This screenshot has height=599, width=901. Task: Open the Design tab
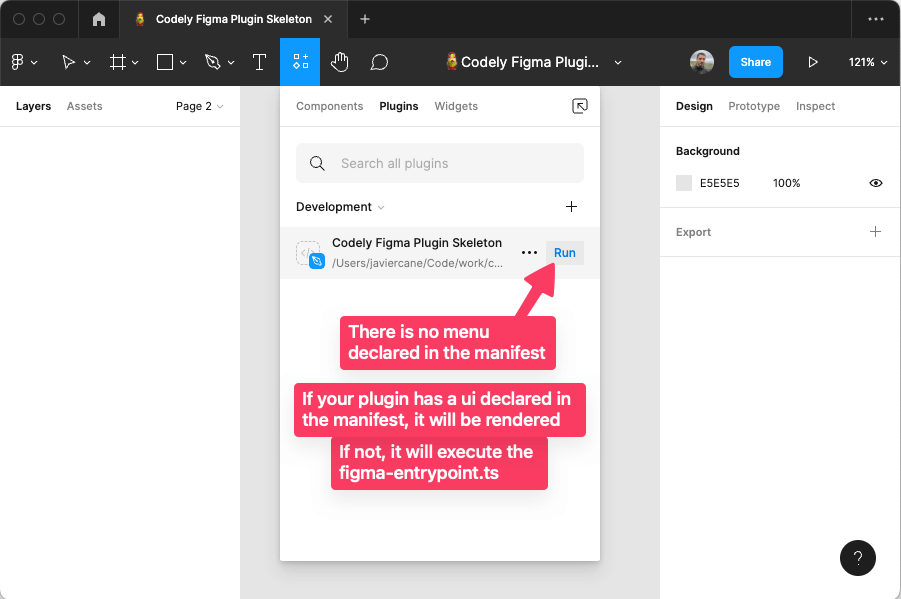point(694,106)
